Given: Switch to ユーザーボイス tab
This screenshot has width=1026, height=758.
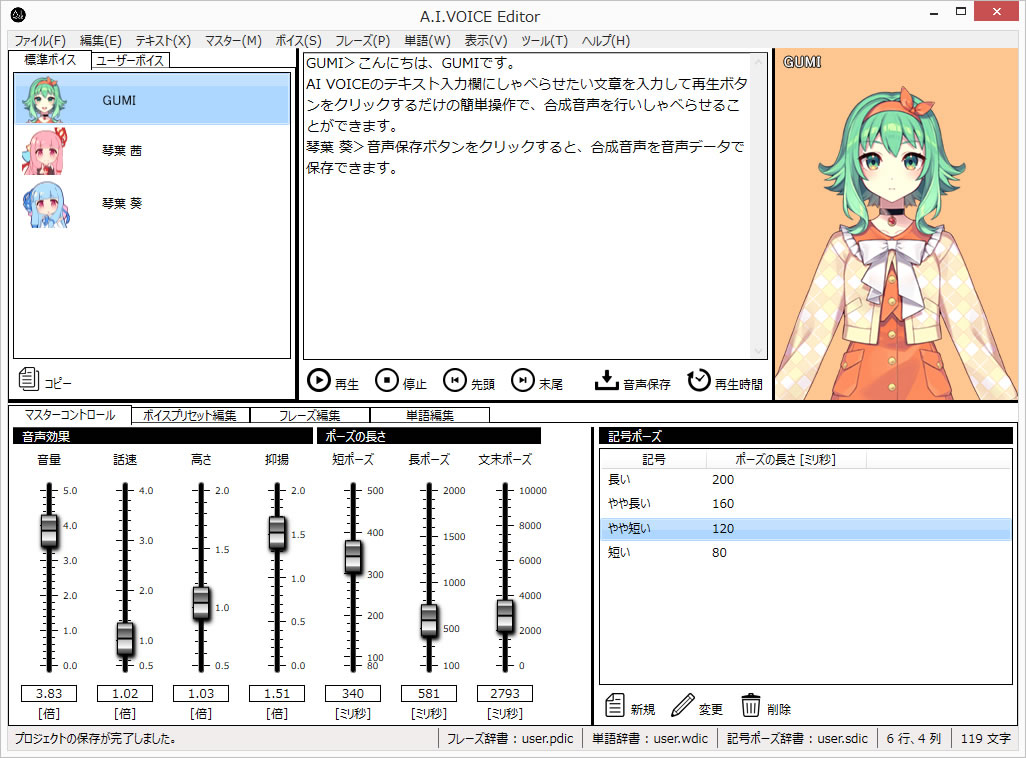Looking at the screenshot, I should click(130, 60).
